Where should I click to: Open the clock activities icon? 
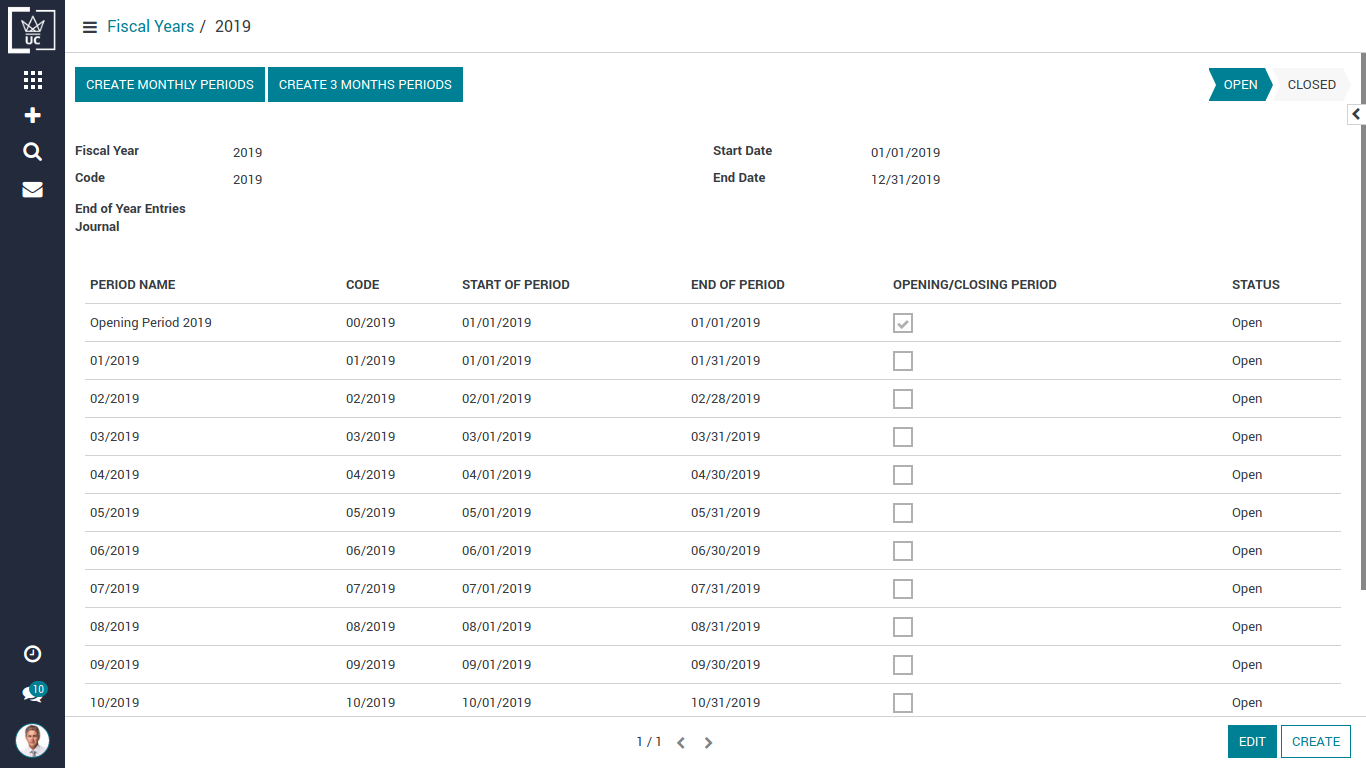pyautogui.click(x=32, y=654)
